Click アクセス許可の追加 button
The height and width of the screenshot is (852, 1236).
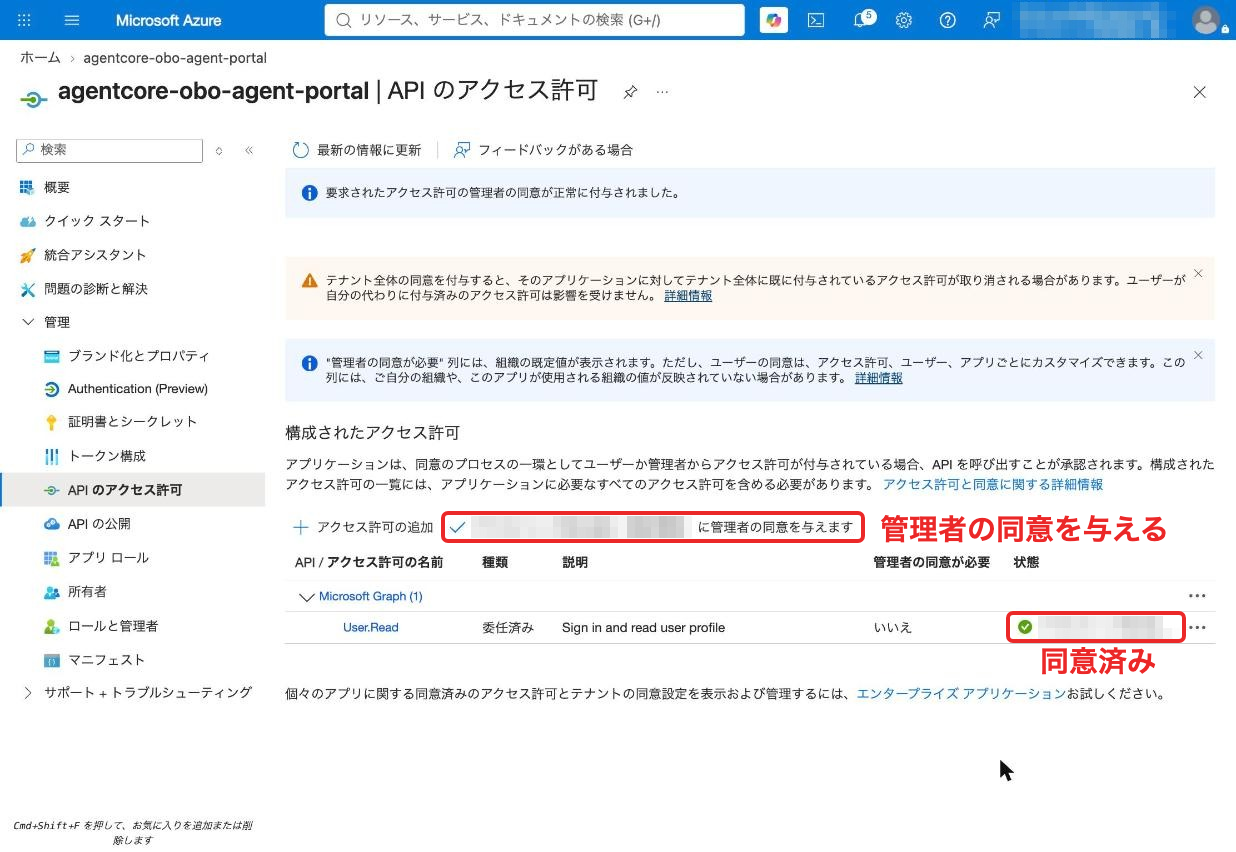click(x=363, y=527)
